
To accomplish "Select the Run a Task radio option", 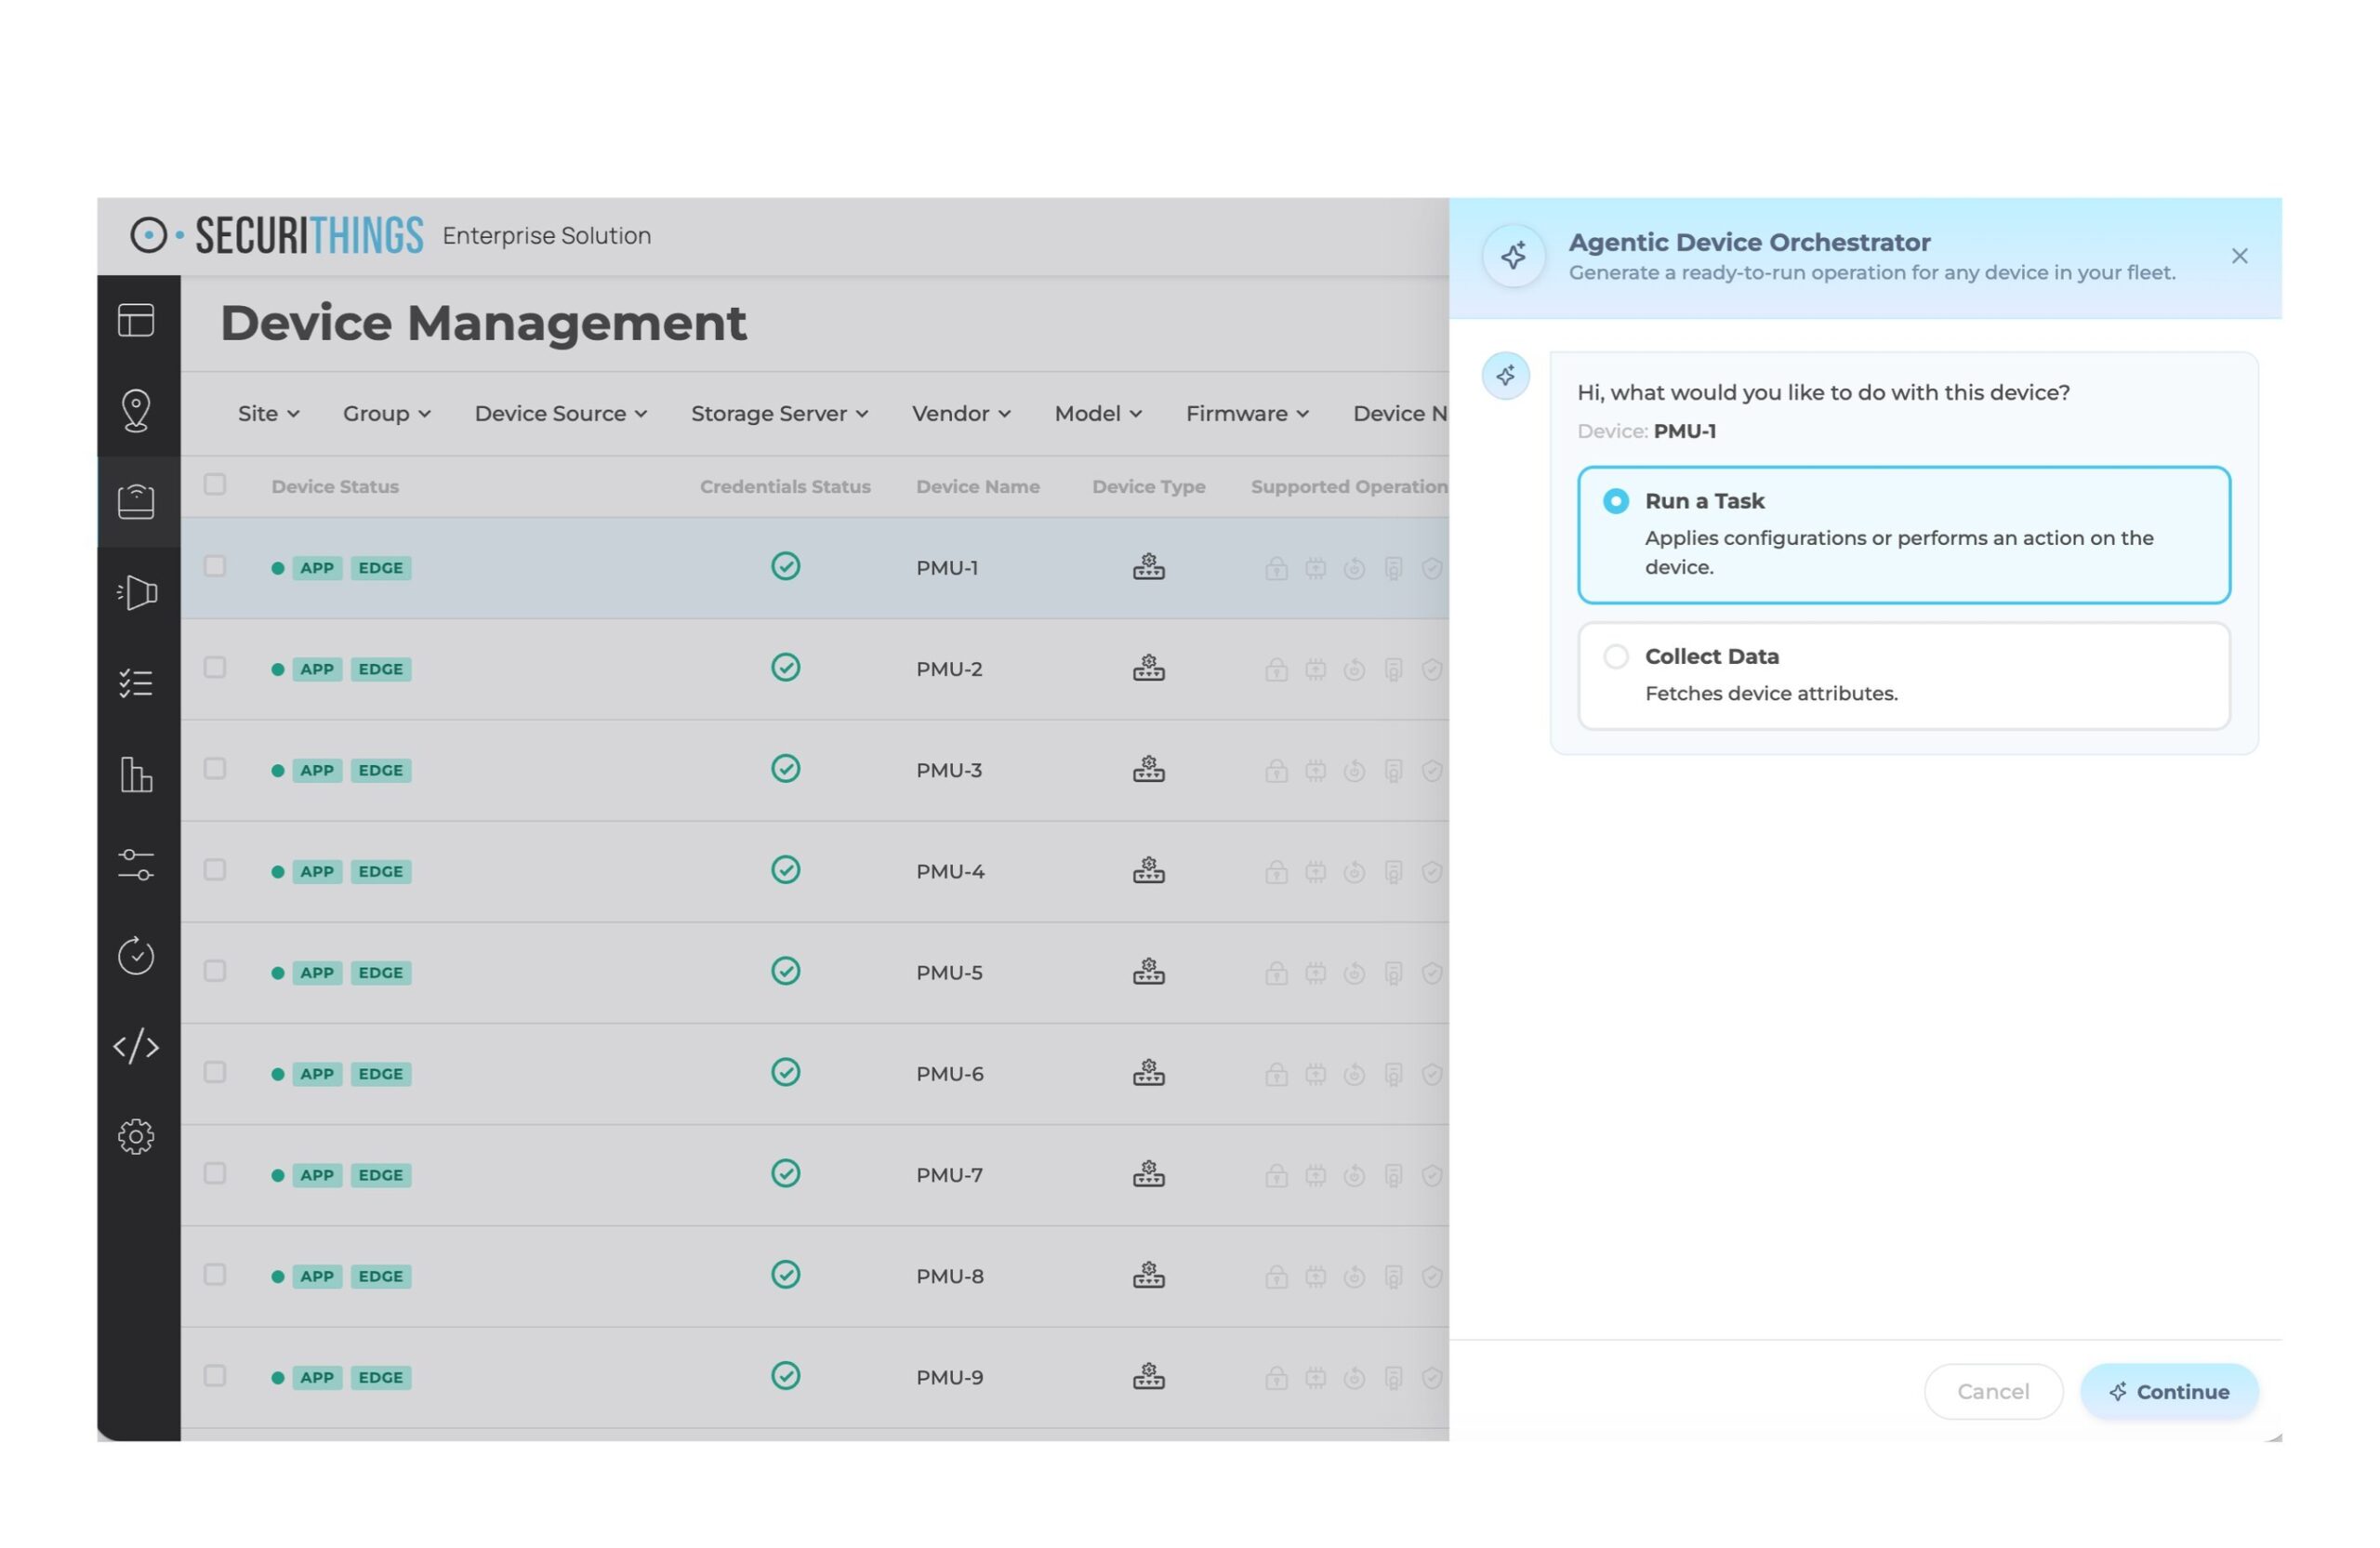I will pyautogui.click(x=1616, y=501).
